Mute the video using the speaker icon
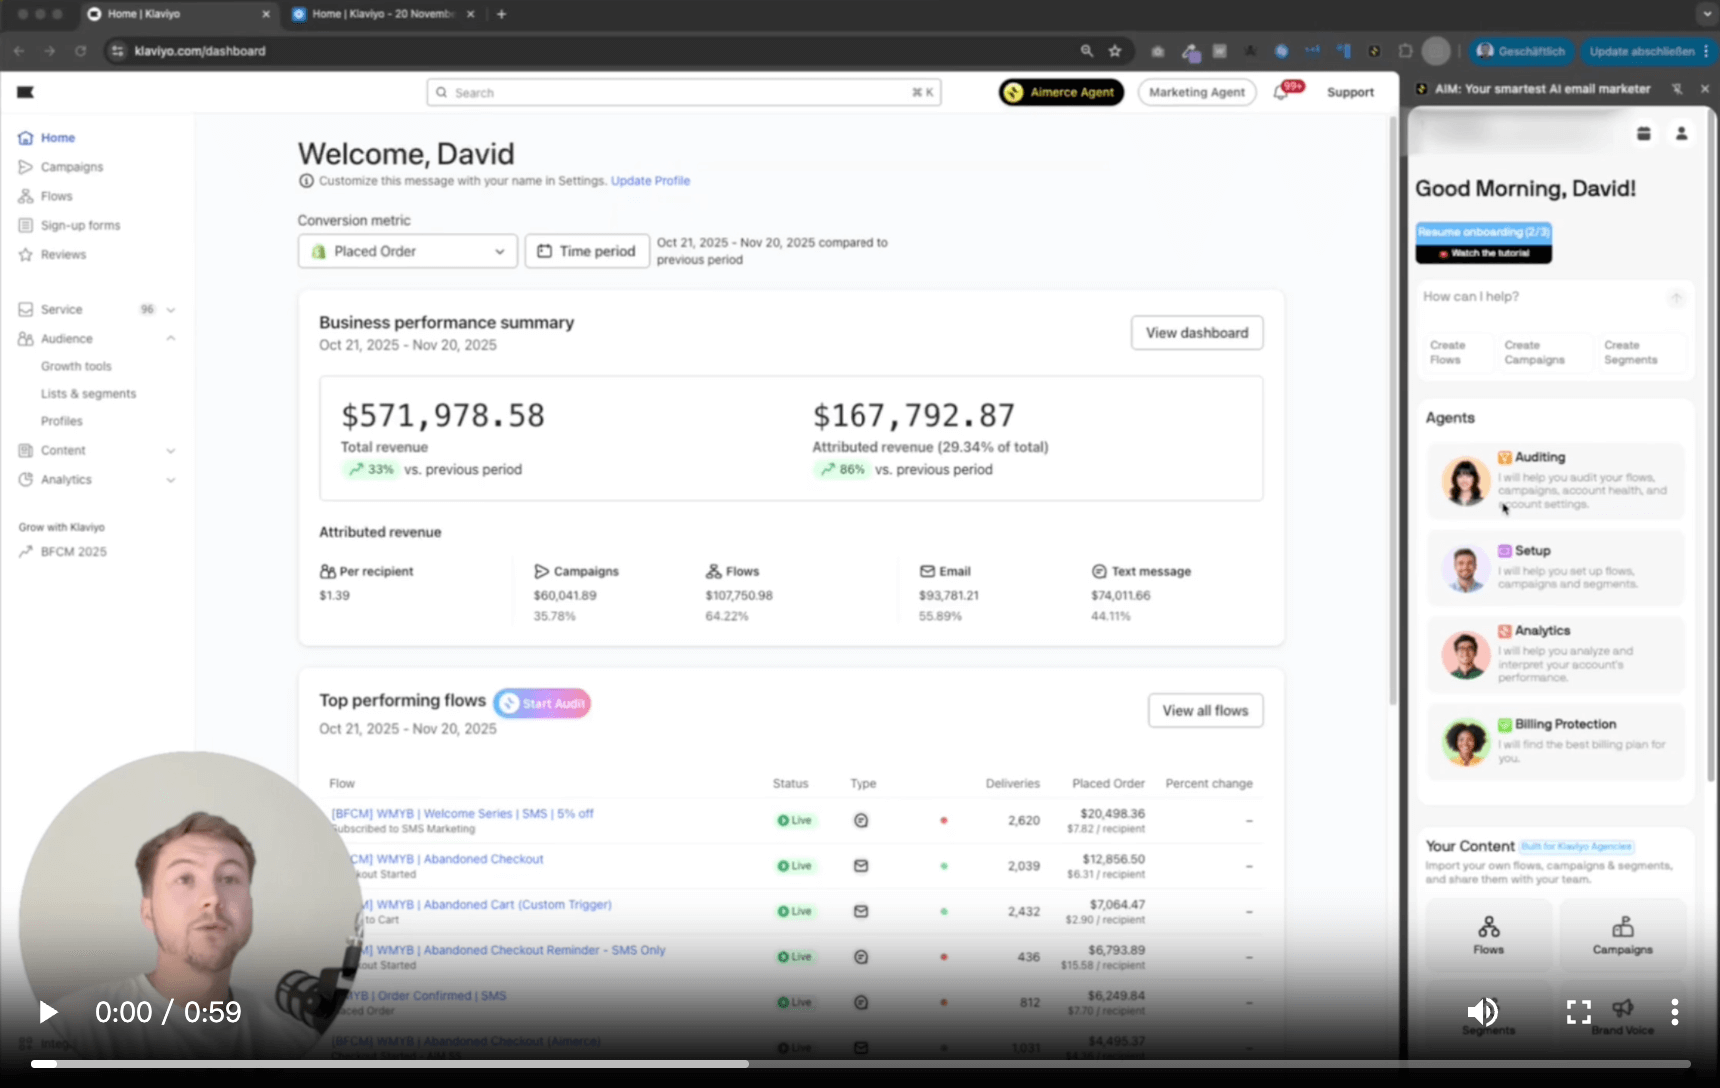1720x1088 pixels. click(x=1482, y=1012)
